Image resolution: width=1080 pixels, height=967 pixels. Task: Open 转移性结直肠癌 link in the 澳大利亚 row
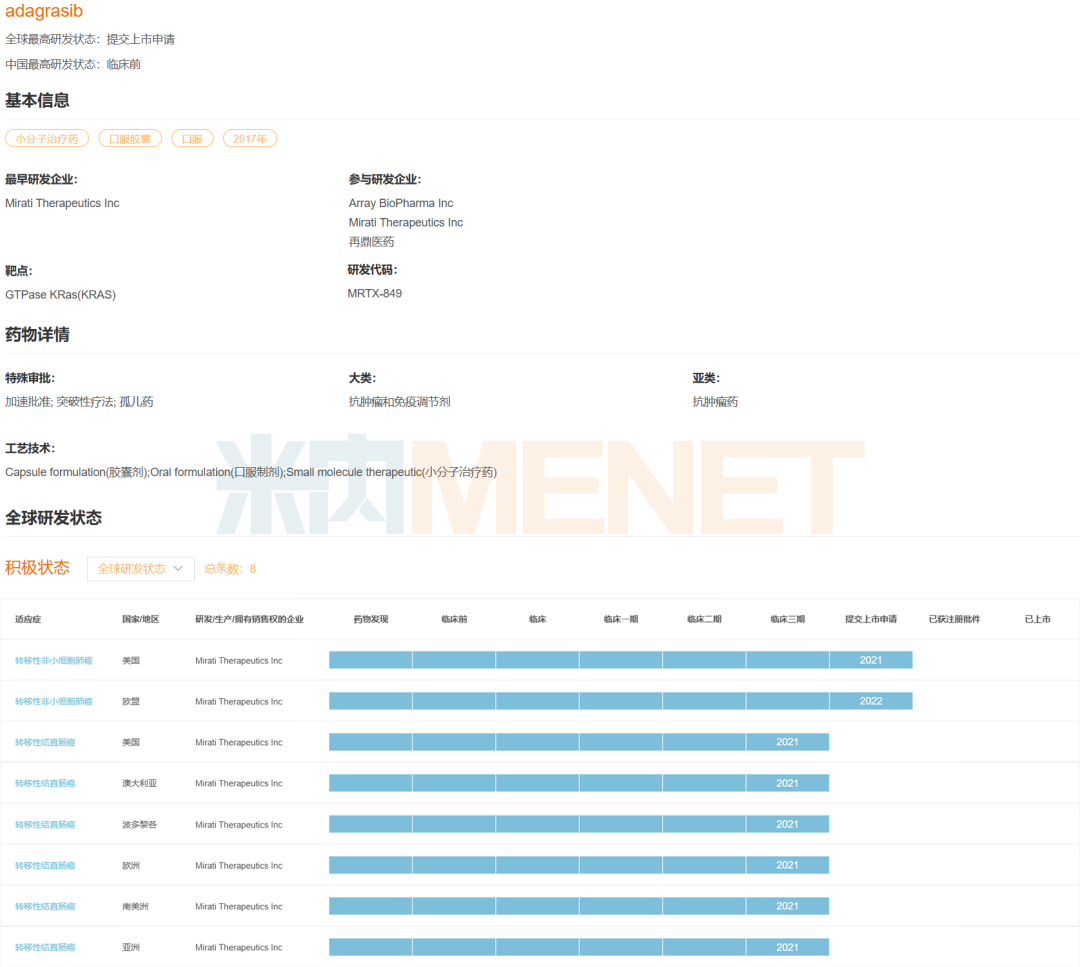(45, 784)
